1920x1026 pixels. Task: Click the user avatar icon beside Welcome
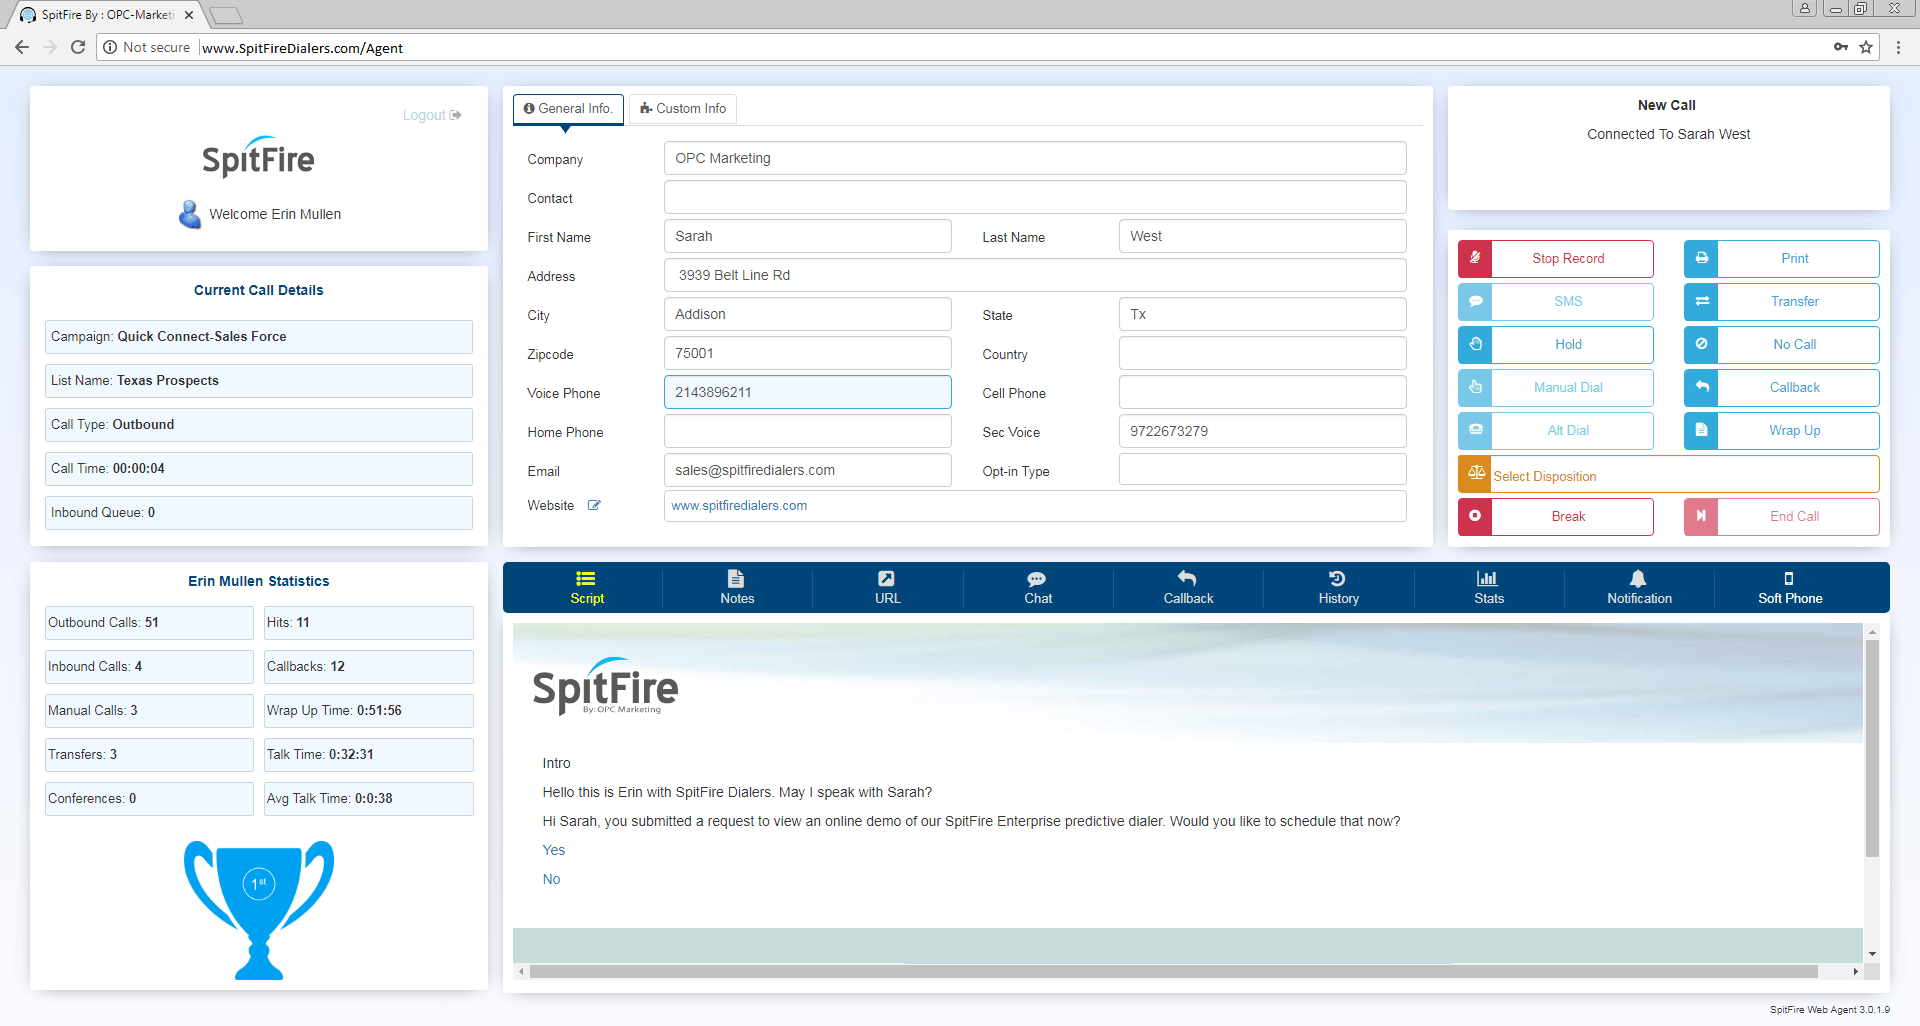click(189, 214)
